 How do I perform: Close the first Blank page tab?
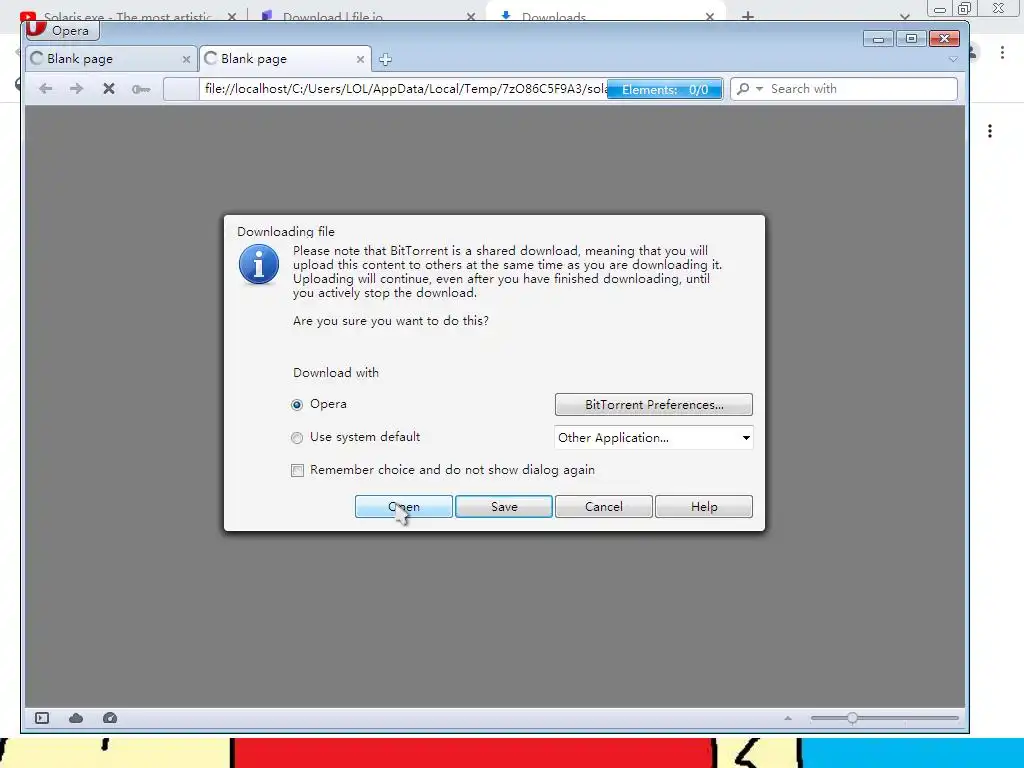pos(186,59)
